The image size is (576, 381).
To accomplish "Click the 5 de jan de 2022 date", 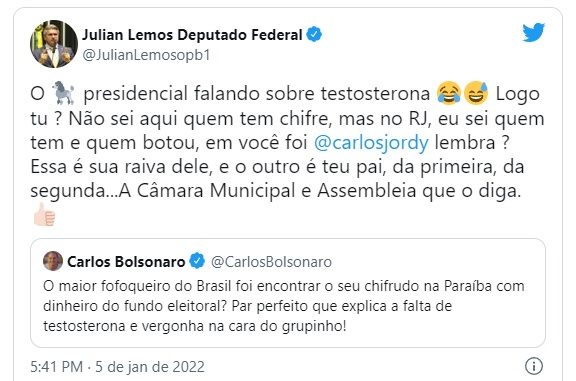I will [150, 367].
